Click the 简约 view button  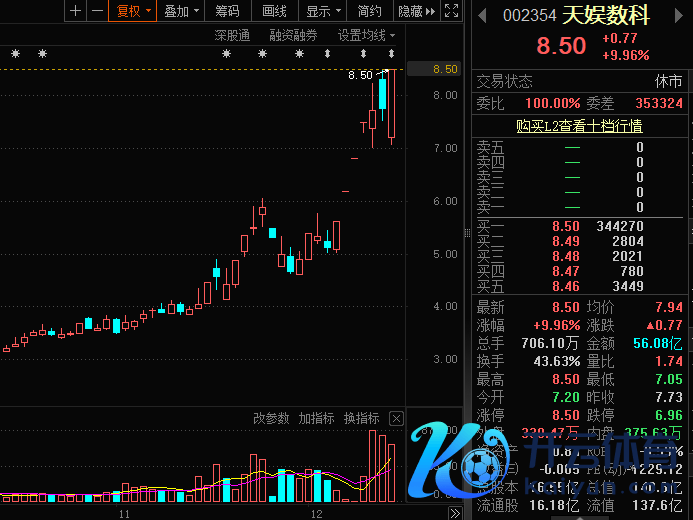369,11
